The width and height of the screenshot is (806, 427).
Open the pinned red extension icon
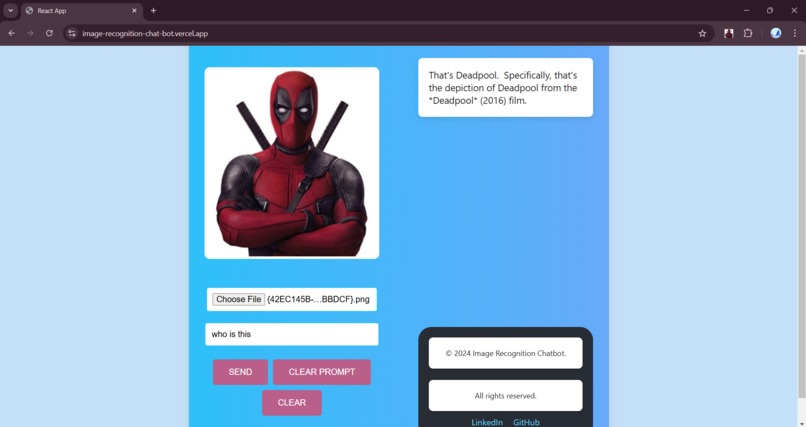point(728,33)
